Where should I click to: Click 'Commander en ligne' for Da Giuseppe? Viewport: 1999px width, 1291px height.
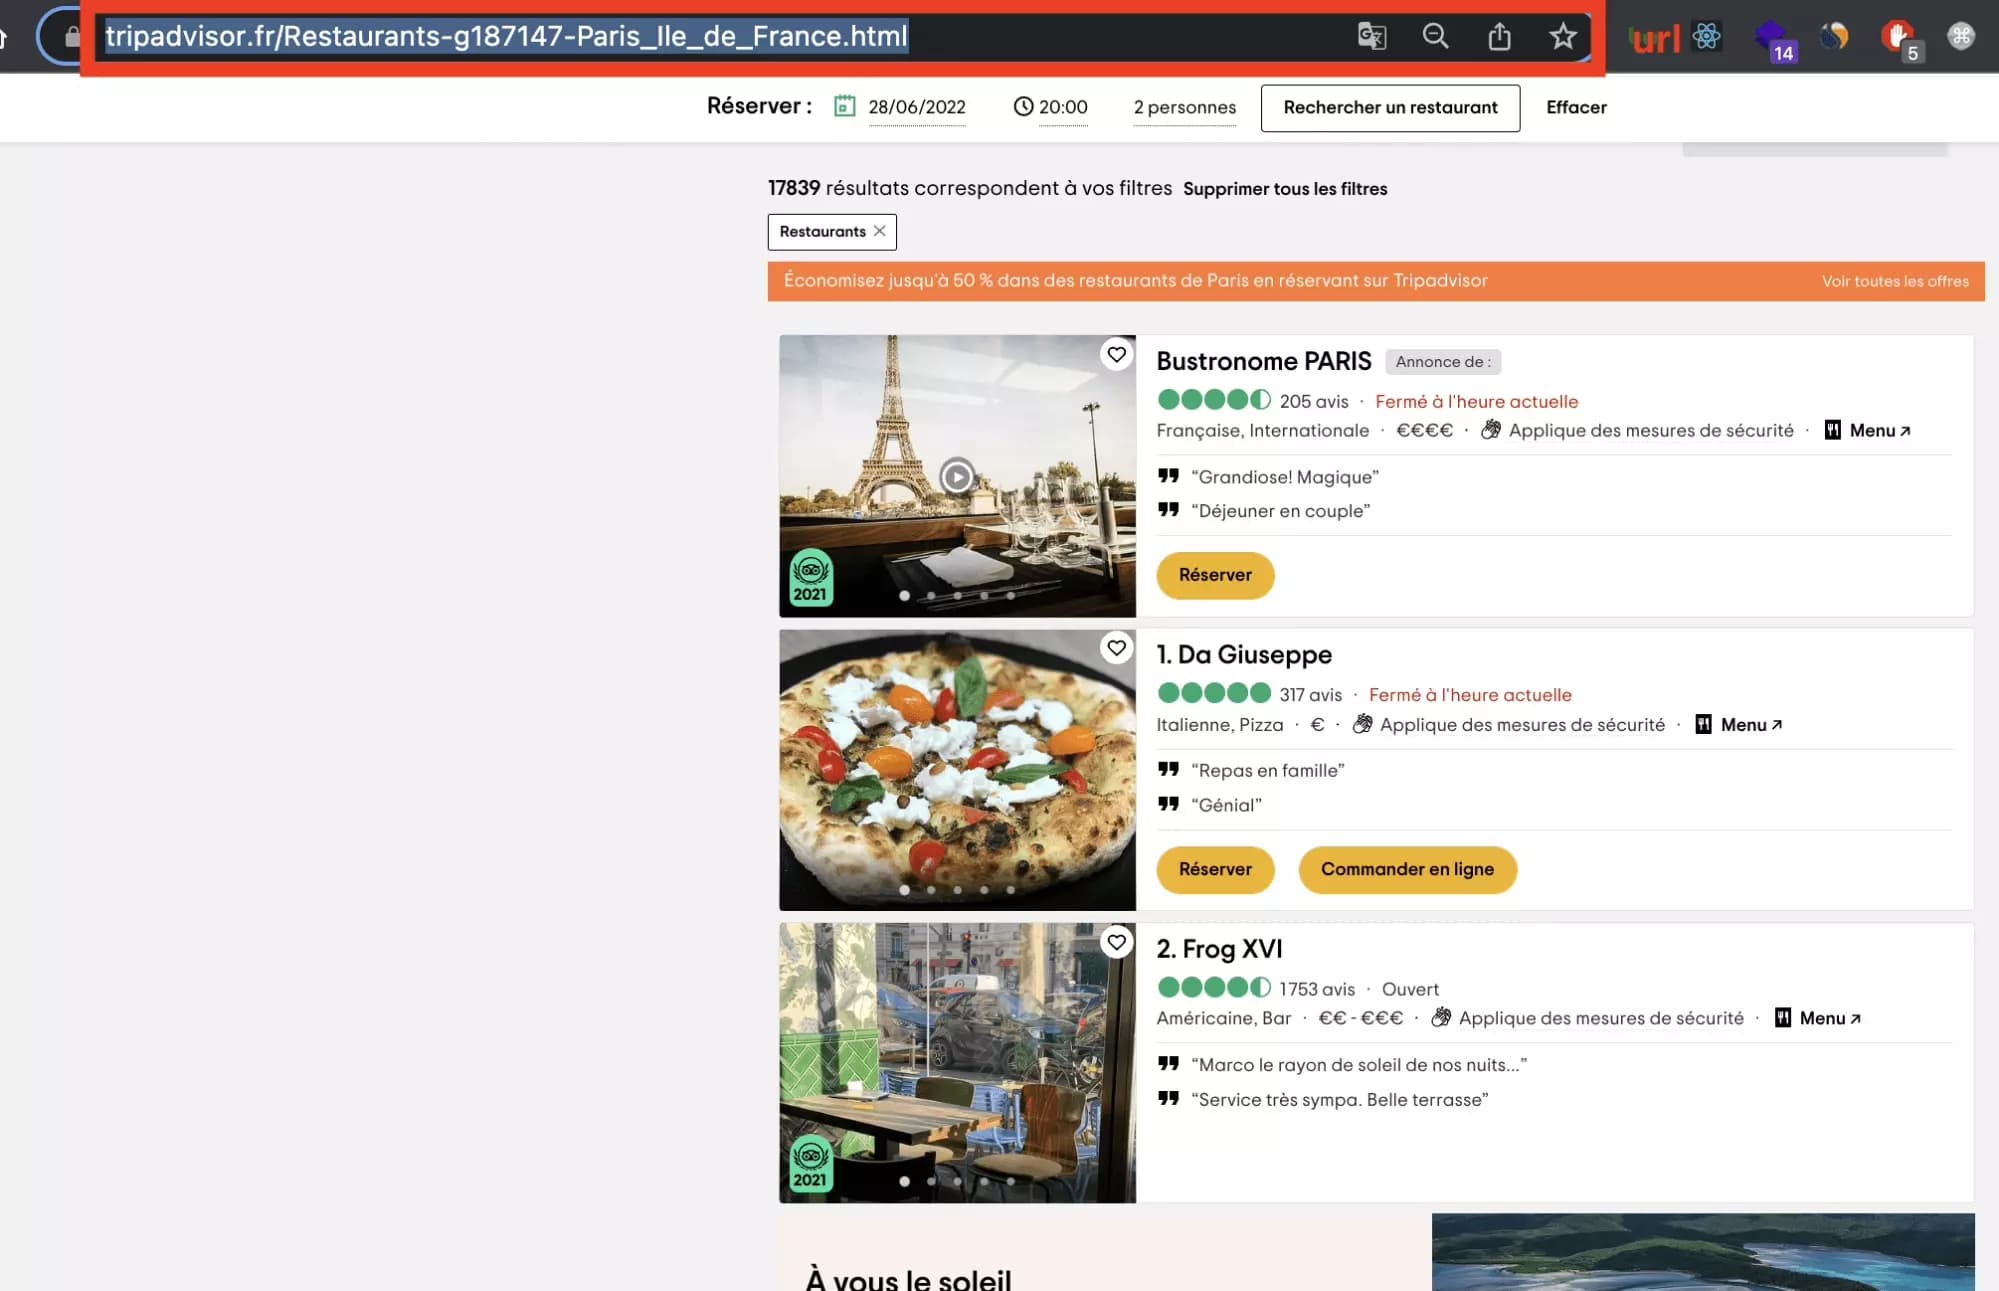pos(1407,869)
